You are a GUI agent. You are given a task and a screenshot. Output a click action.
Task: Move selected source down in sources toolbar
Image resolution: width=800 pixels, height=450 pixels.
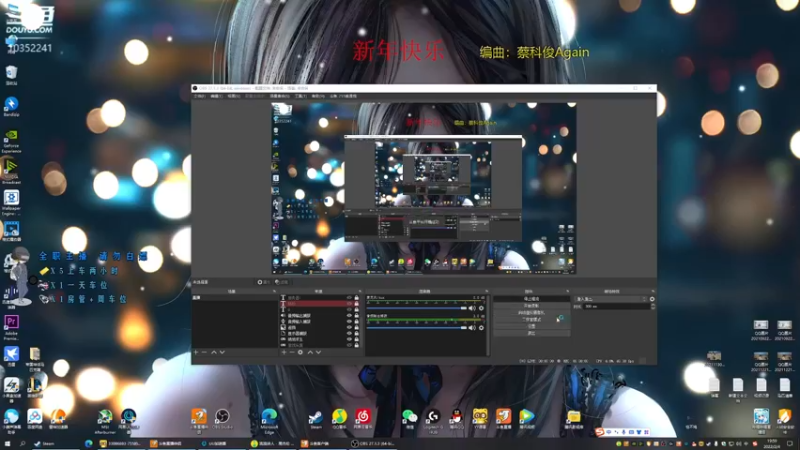click(318, 352)
